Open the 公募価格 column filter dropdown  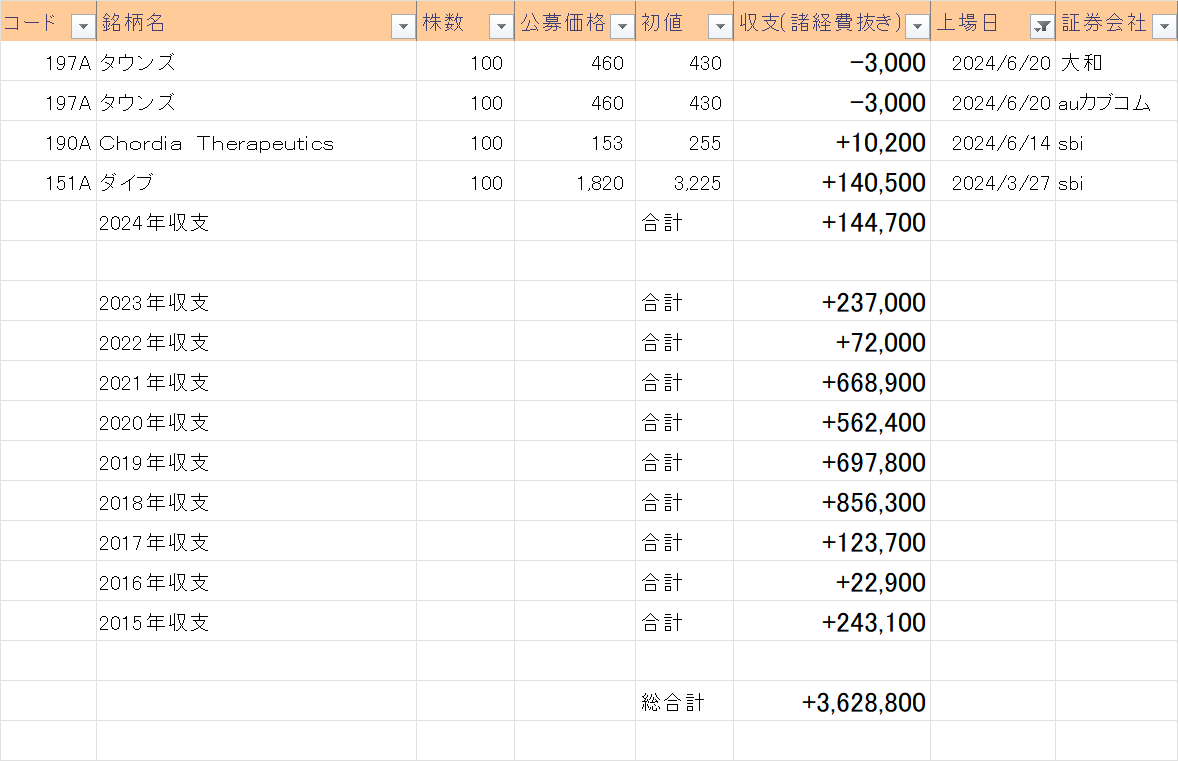click(x=622, y=26)
